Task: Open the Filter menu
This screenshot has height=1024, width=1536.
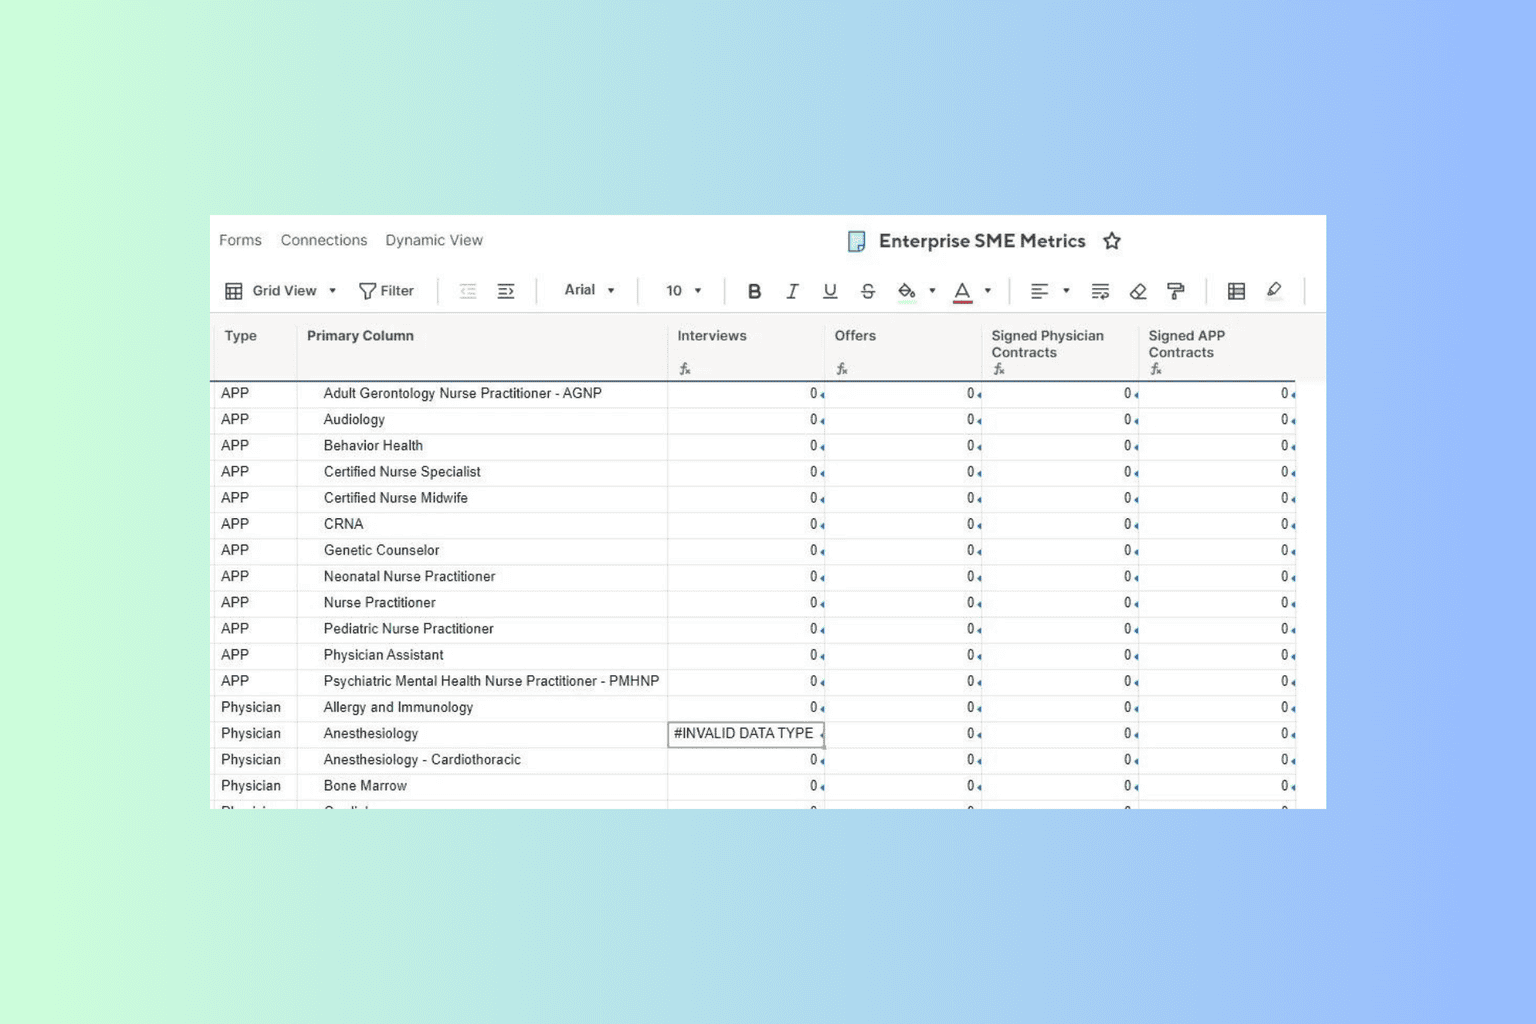Action: 386,291
